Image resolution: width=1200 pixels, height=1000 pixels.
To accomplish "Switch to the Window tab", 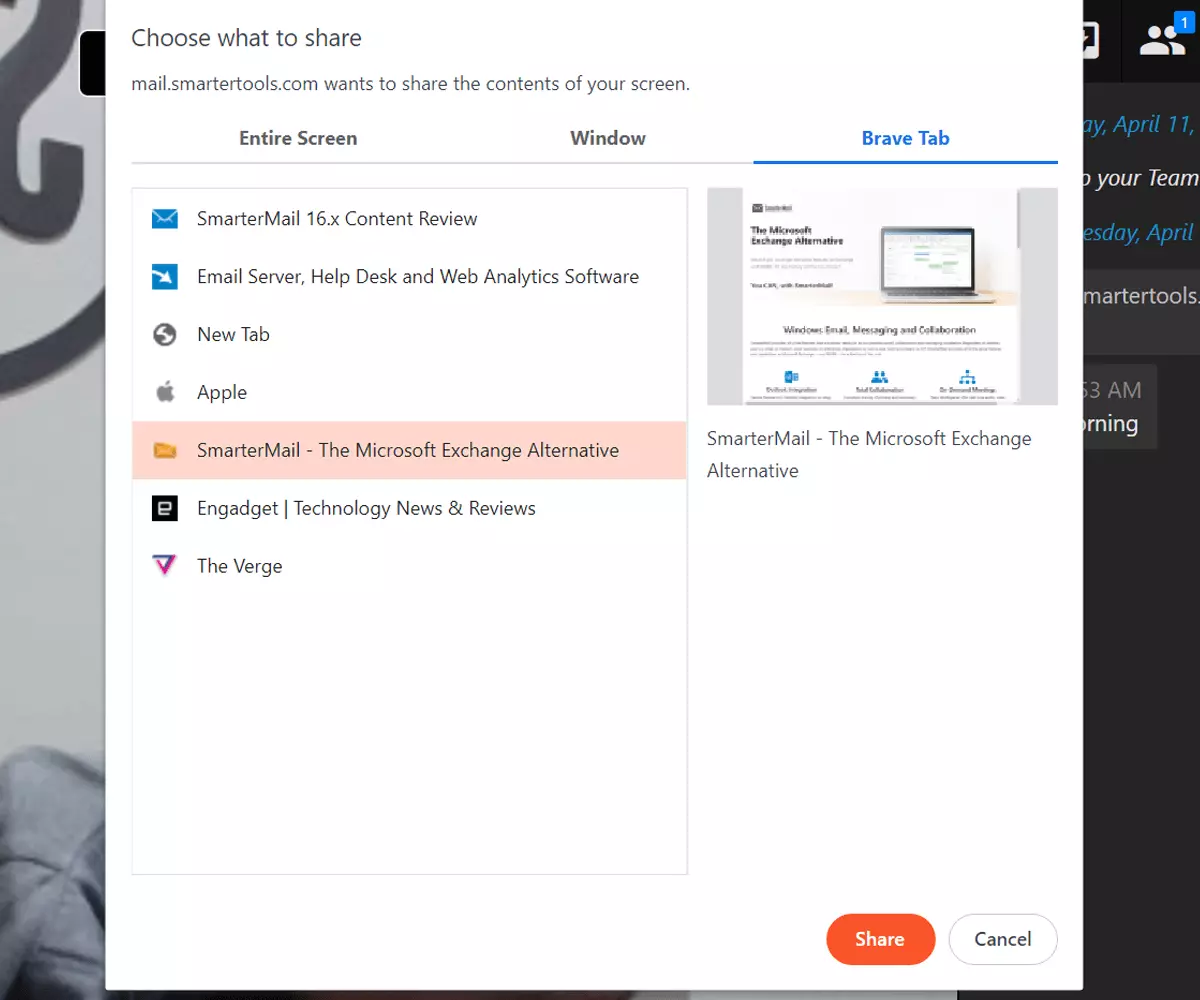I will [x=608, y=138].
